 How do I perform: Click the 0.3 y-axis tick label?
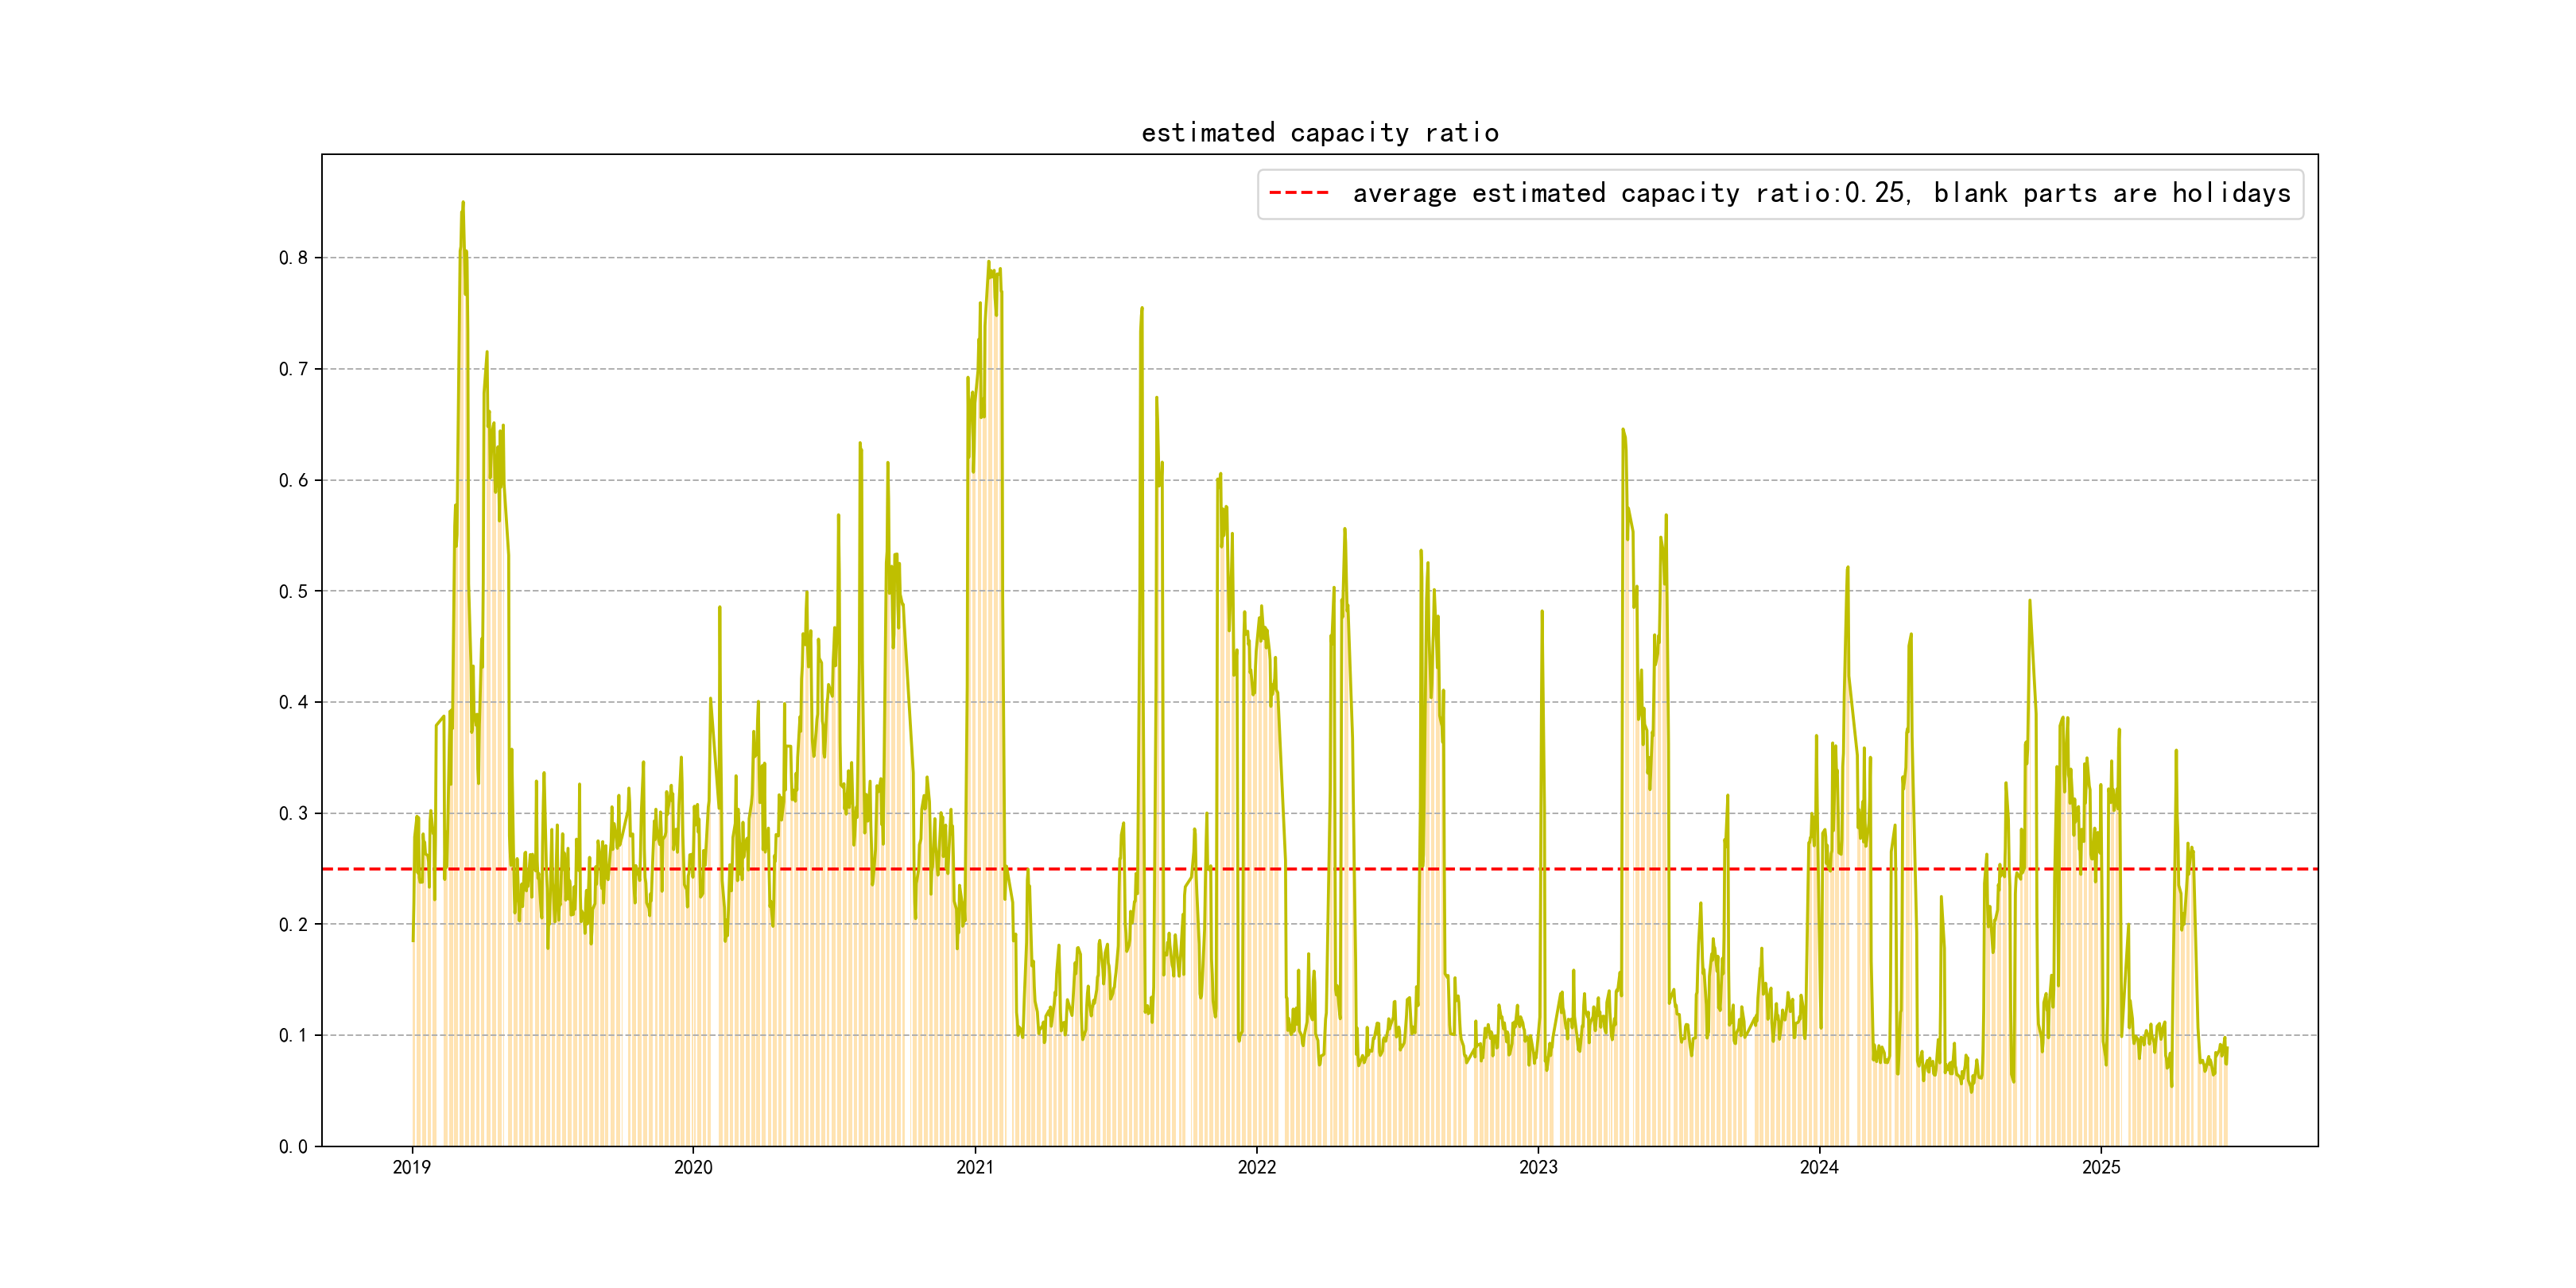pos(293,813)
